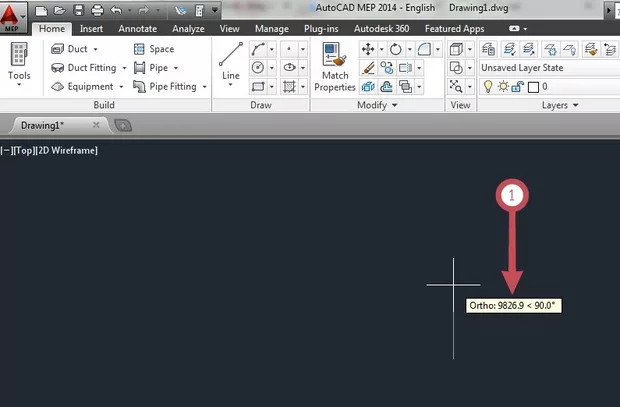Viewport: 620px width, 407px height.
Task: Click the Rotate tool icon
Action: (396, 49)
